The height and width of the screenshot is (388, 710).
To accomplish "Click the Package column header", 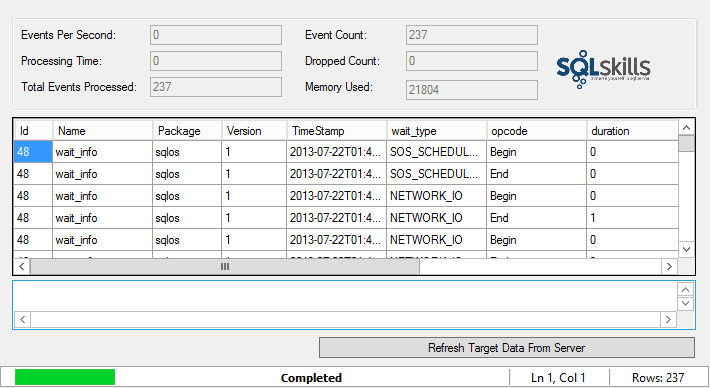I will tap(187, 131).
